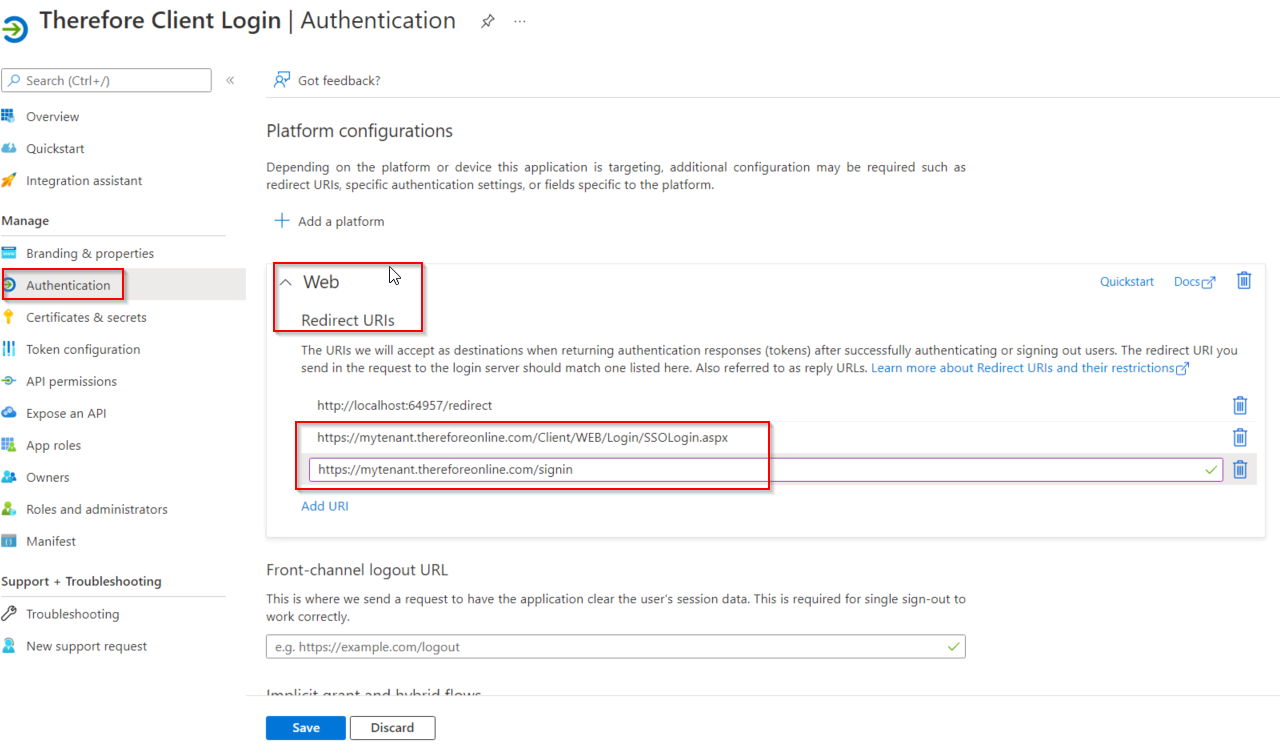
Task: Click the Certificates & secrets key icon
Action: pos(9,317)
